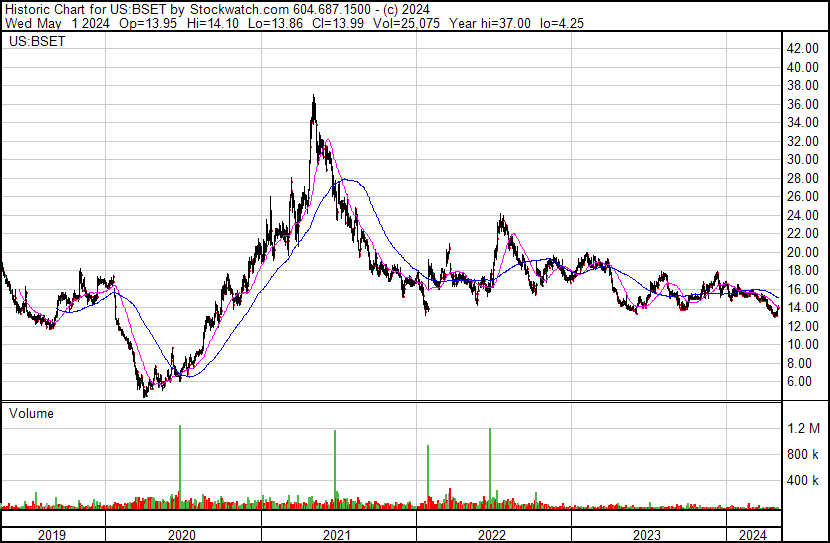The width and height of the screenshot is (830, 543).
Task: Click the magenta moving average peak near 32
Action: pyautogui.click(x=328, y=140)
